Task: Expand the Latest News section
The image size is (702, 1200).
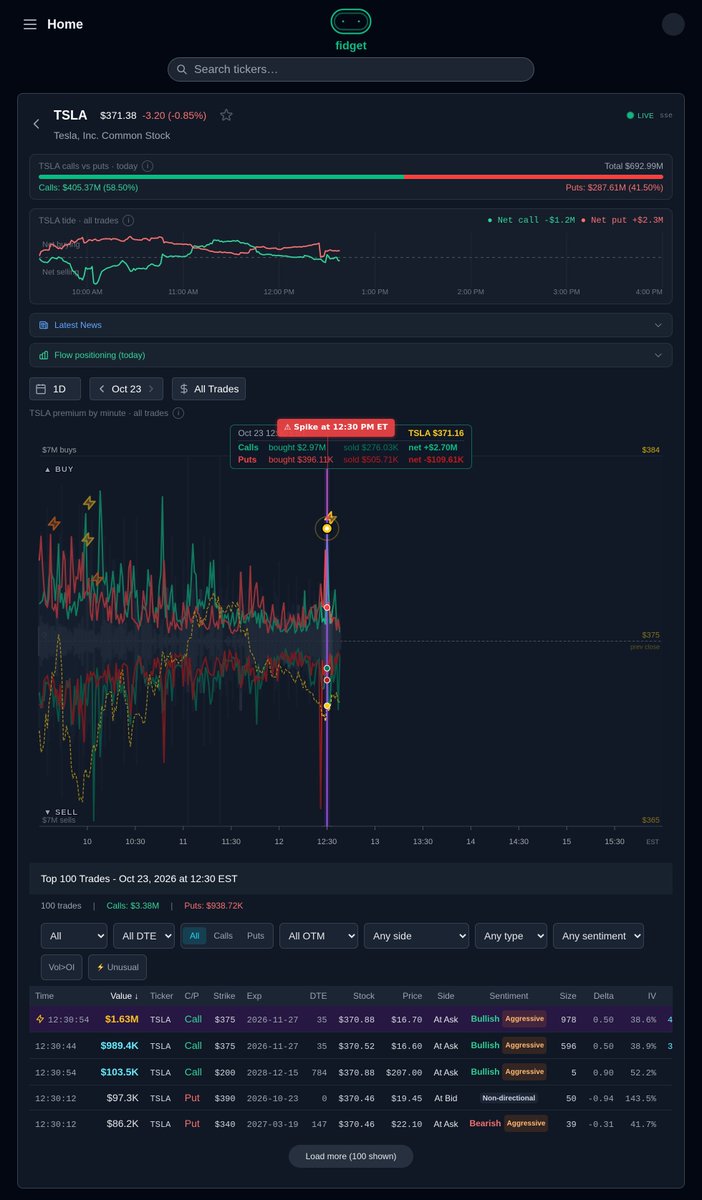Action: point(351,325)
